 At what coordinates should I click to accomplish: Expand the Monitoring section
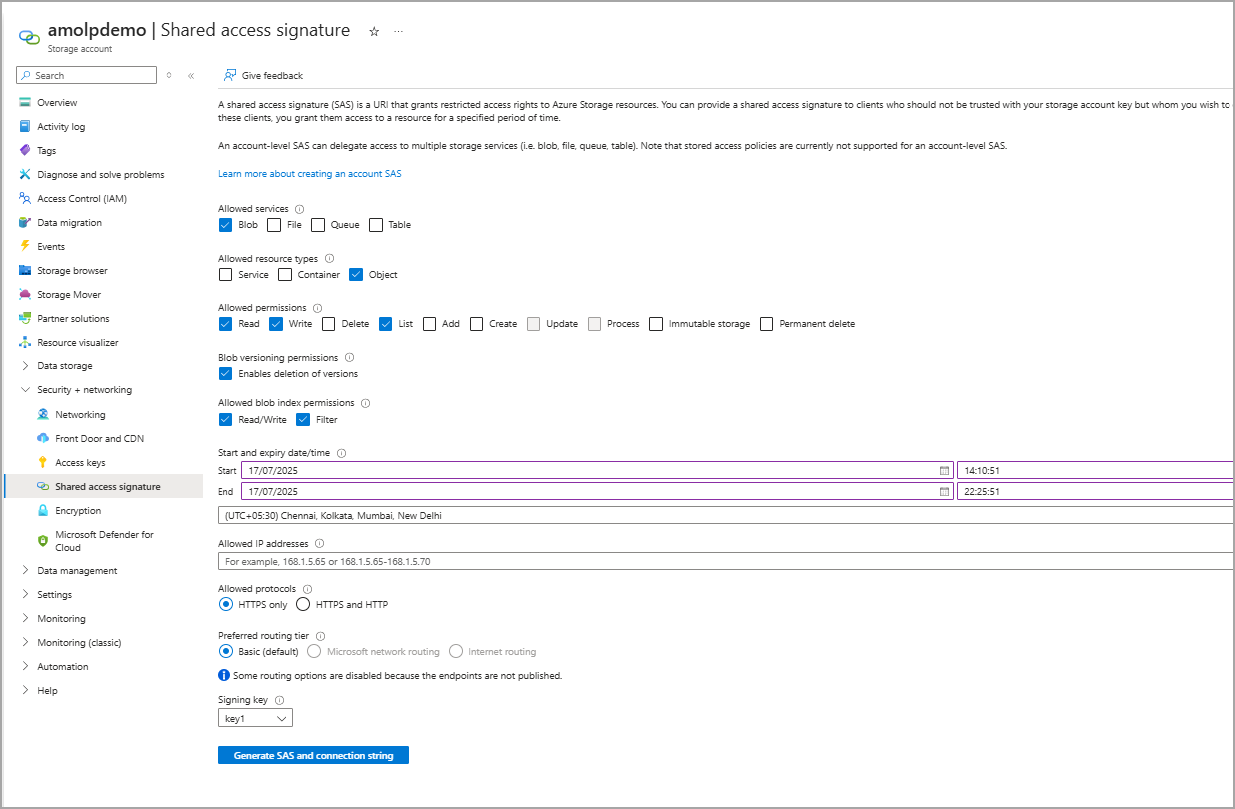[x=25, y=619]
